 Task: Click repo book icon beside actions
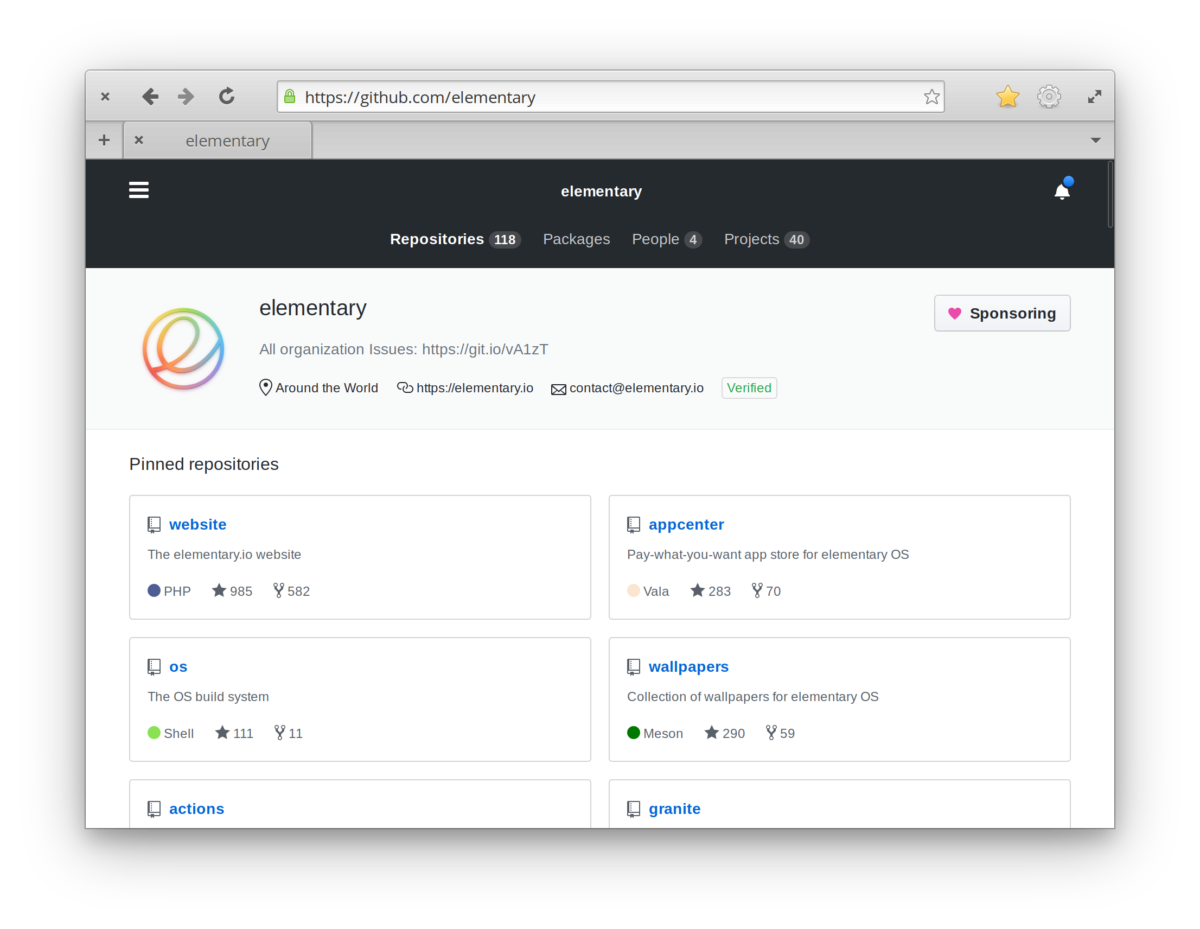(154, 809)
